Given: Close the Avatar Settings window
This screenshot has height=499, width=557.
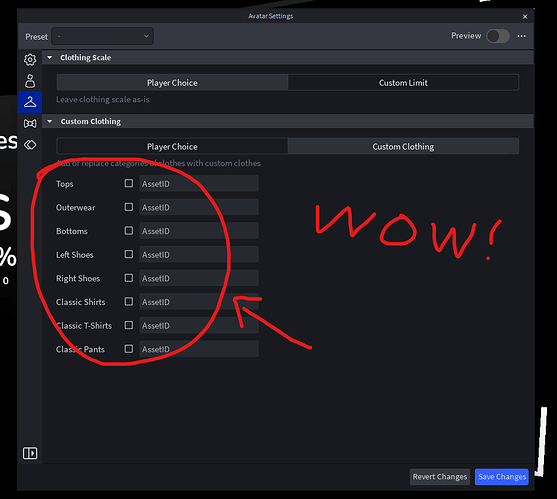Looking at the screenshot, I should pos(525,17).
